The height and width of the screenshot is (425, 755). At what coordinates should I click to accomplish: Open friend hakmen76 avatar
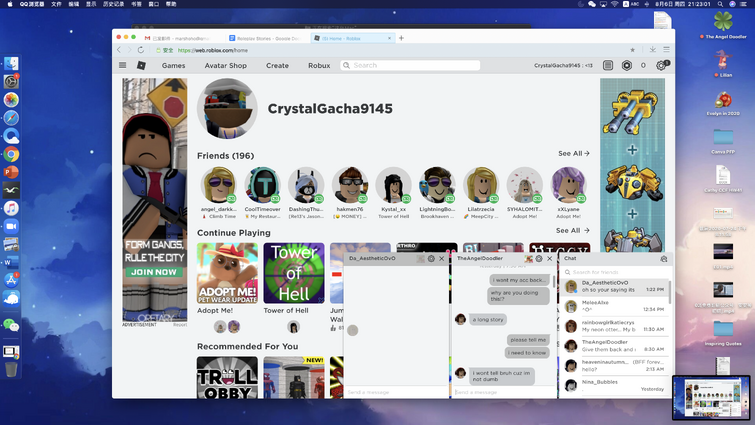[350, 185]
